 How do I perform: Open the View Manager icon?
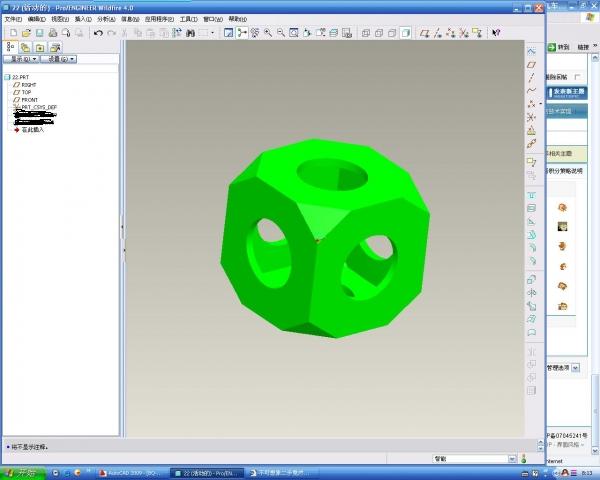(347, 33)
